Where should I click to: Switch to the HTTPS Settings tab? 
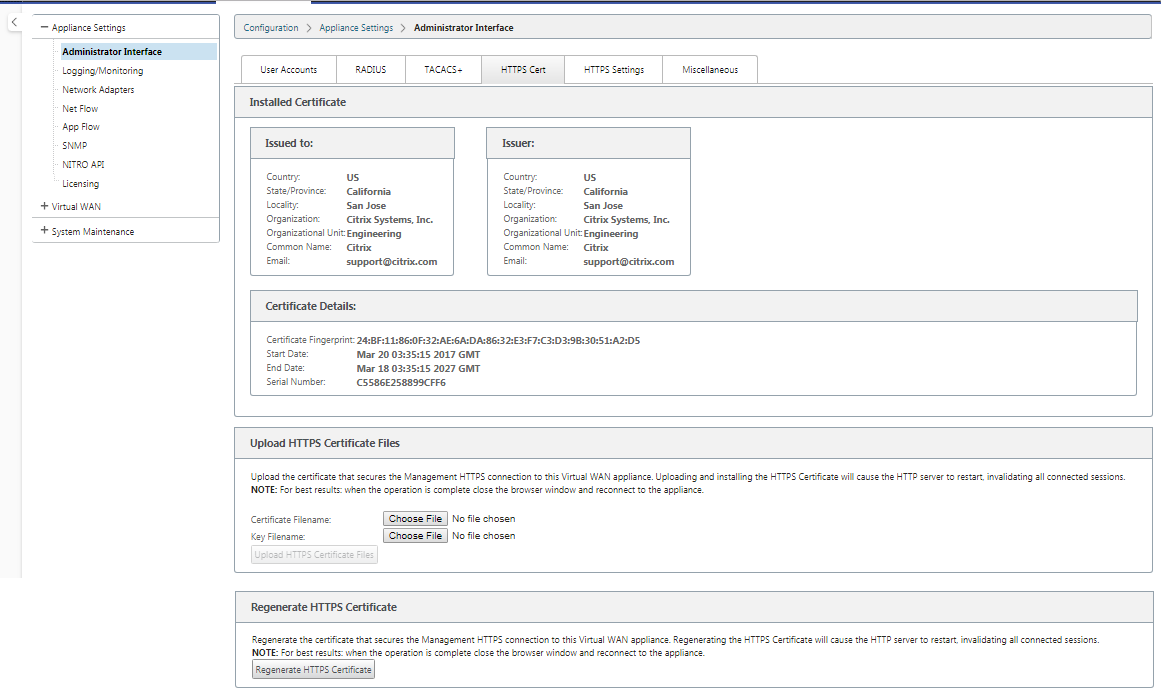(x=614, y=70)
